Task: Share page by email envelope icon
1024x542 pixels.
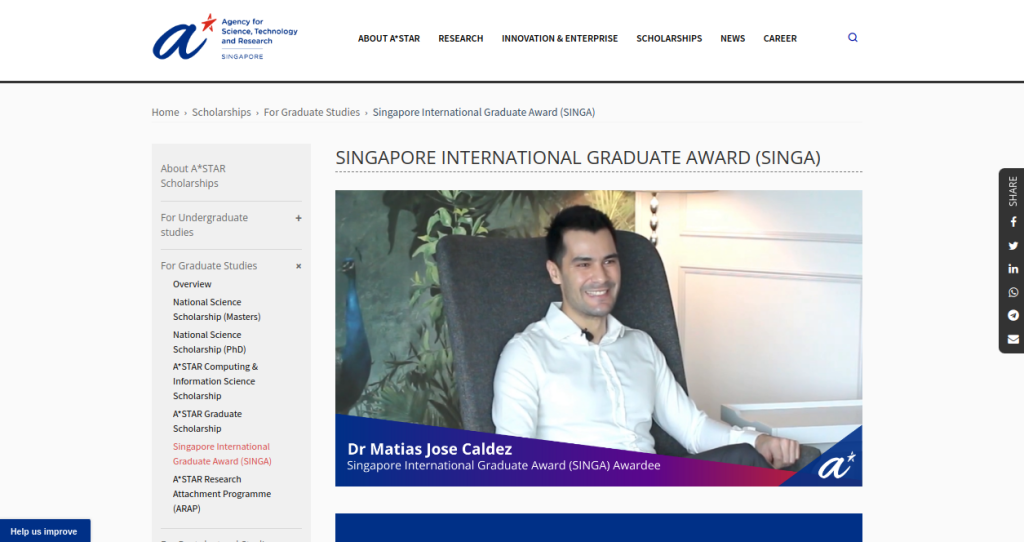Action: tap(1013, 339)
